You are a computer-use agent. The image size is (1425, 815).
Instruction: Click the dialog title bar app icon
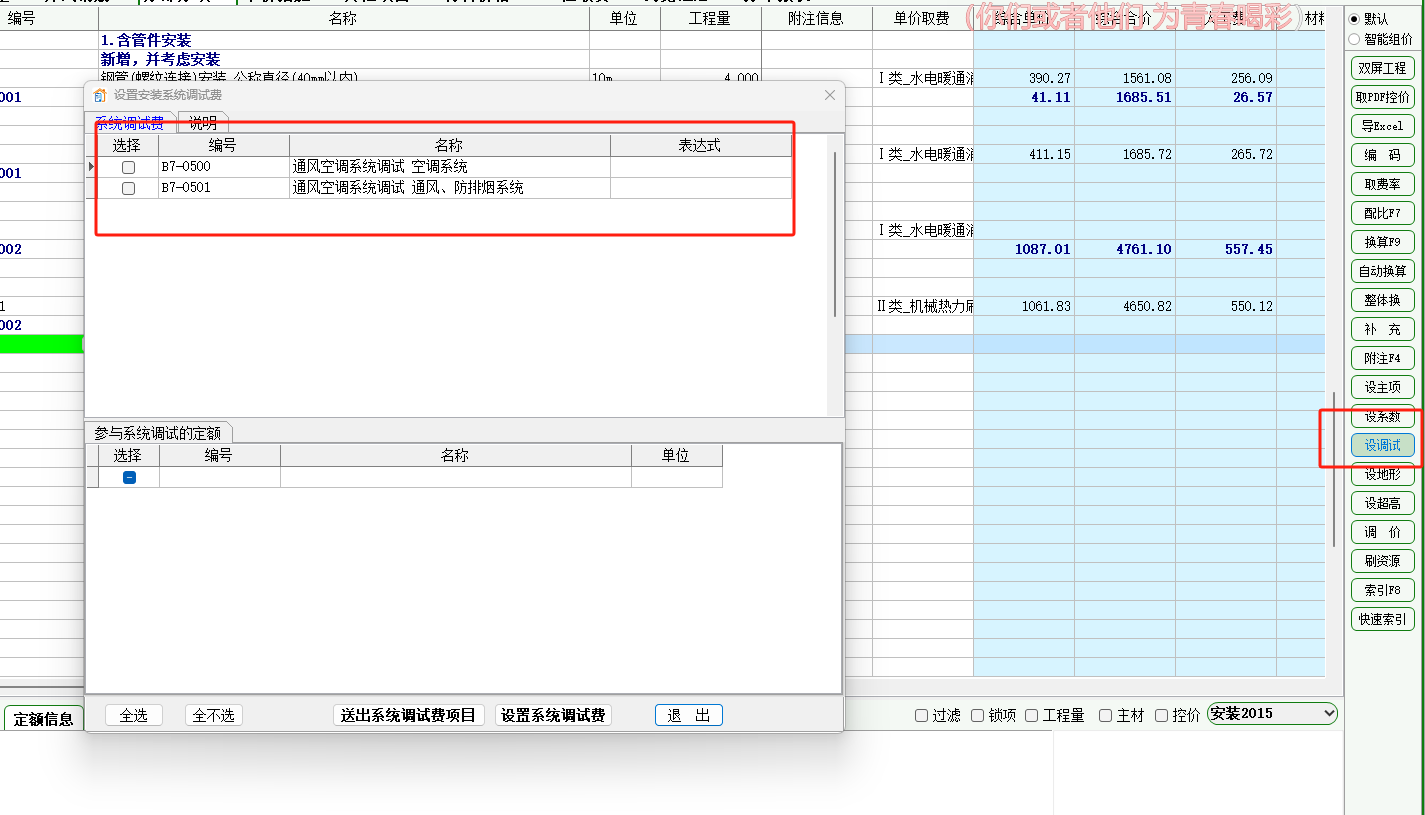(x=99, y=95)
